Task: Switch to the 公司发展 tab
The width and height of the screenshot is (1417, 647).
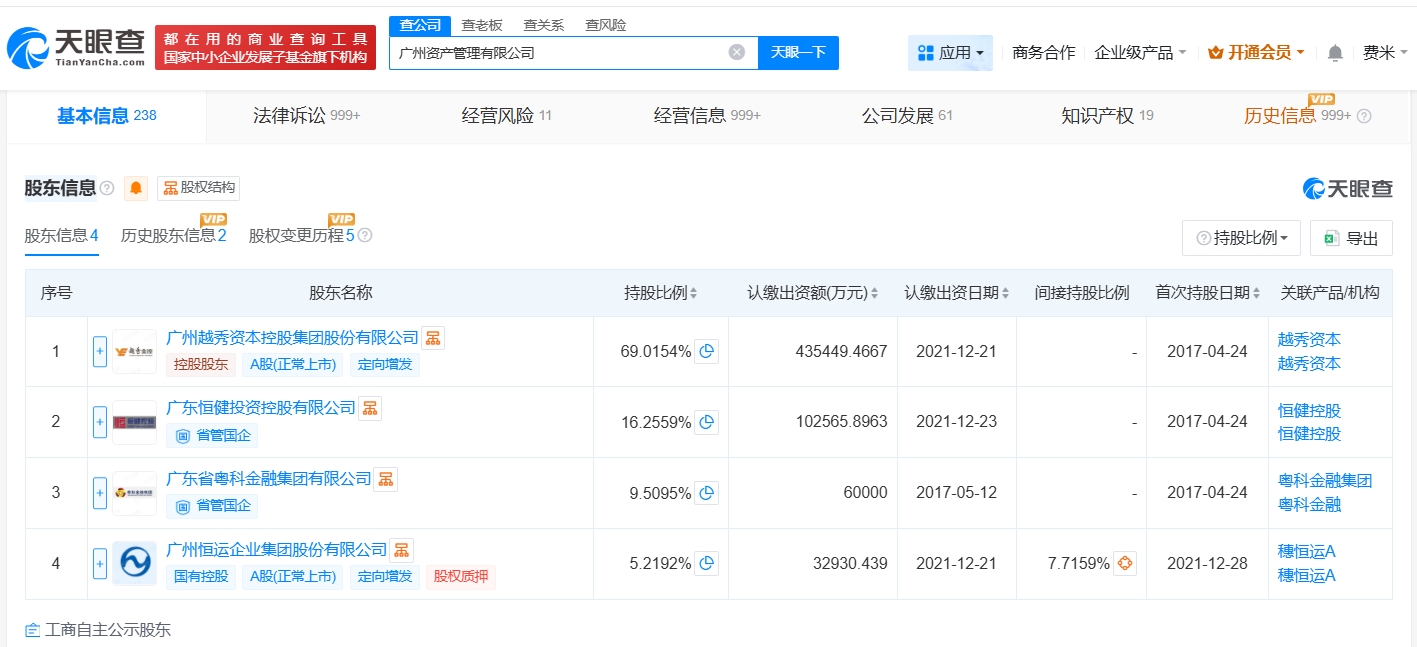Action: click(907, 116)
